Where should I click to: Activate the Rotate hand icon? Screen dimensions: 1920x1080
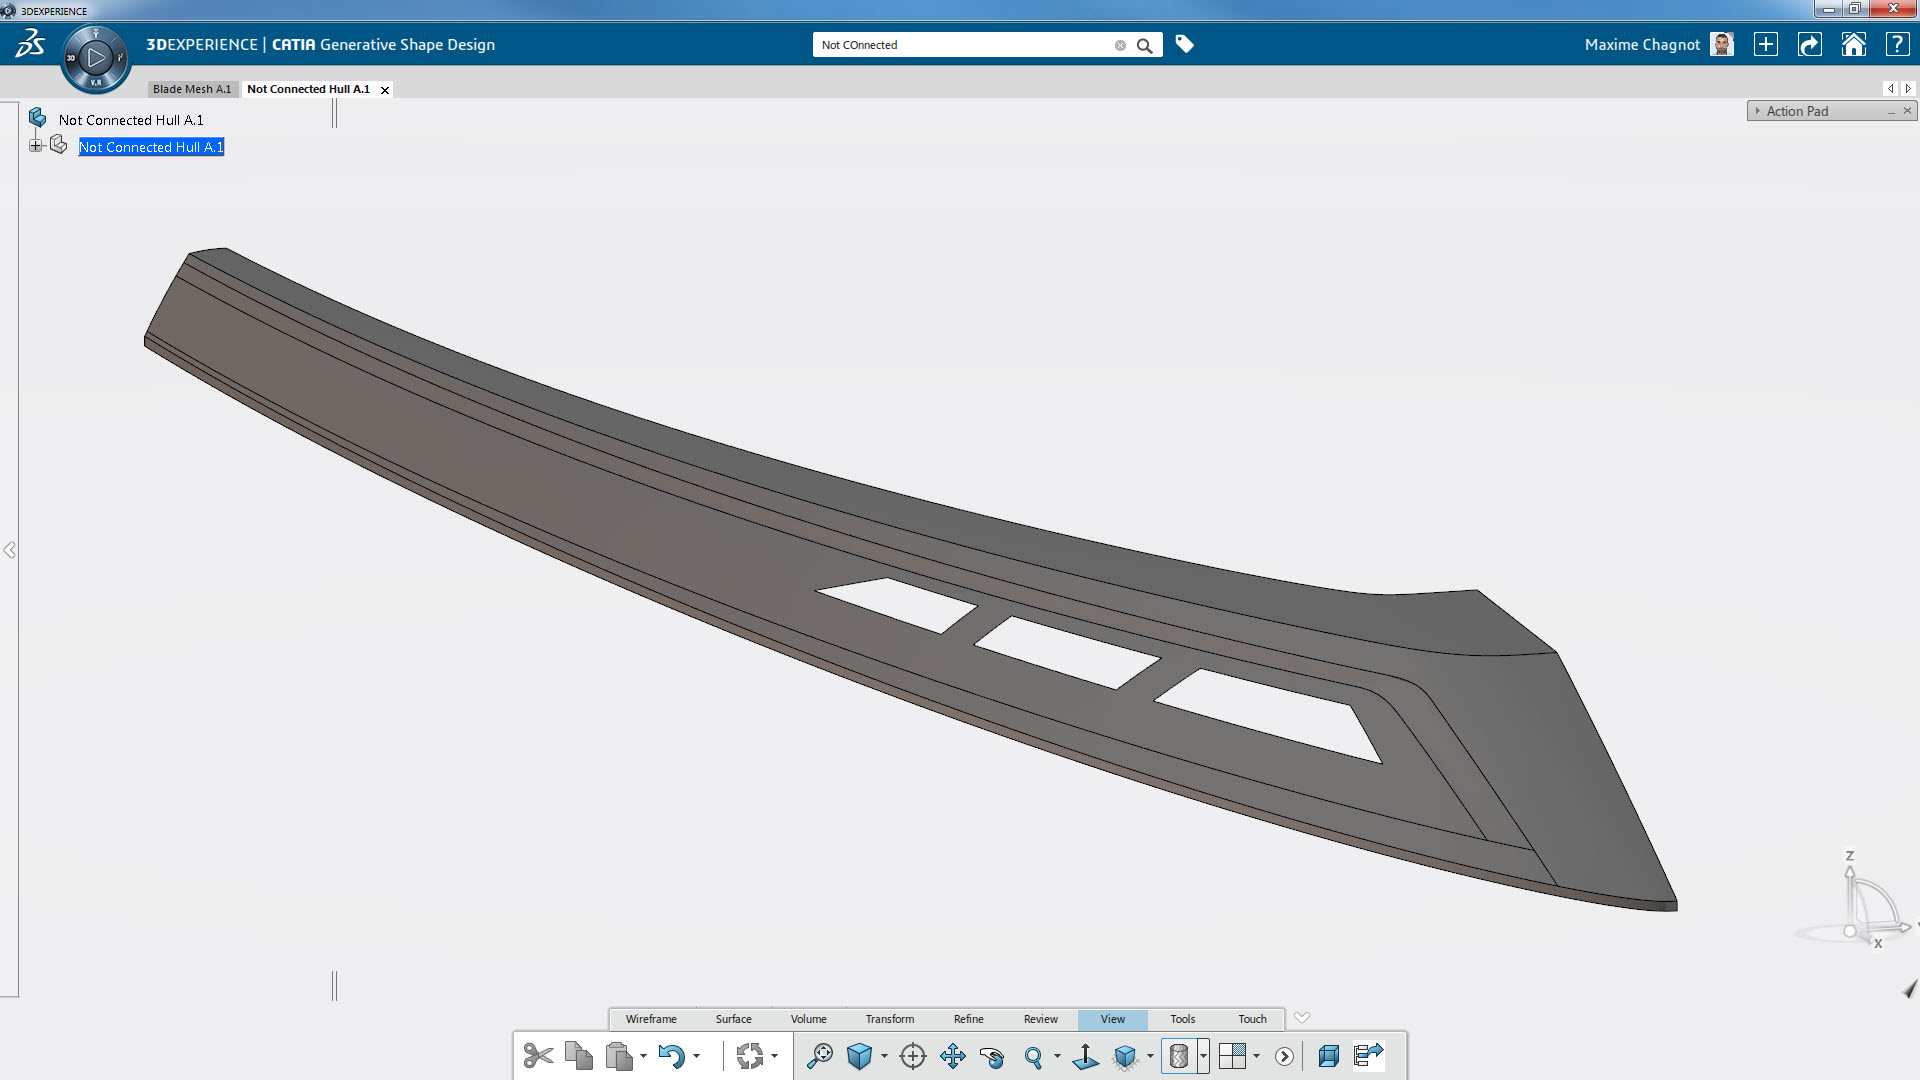(992, 1056)
